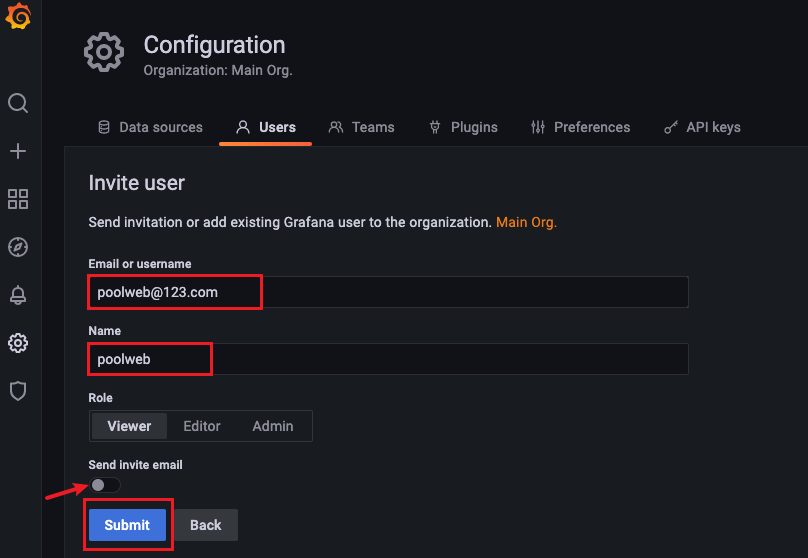
Task: Switch to the Data sources tab
Action: [x=150, y=127]
